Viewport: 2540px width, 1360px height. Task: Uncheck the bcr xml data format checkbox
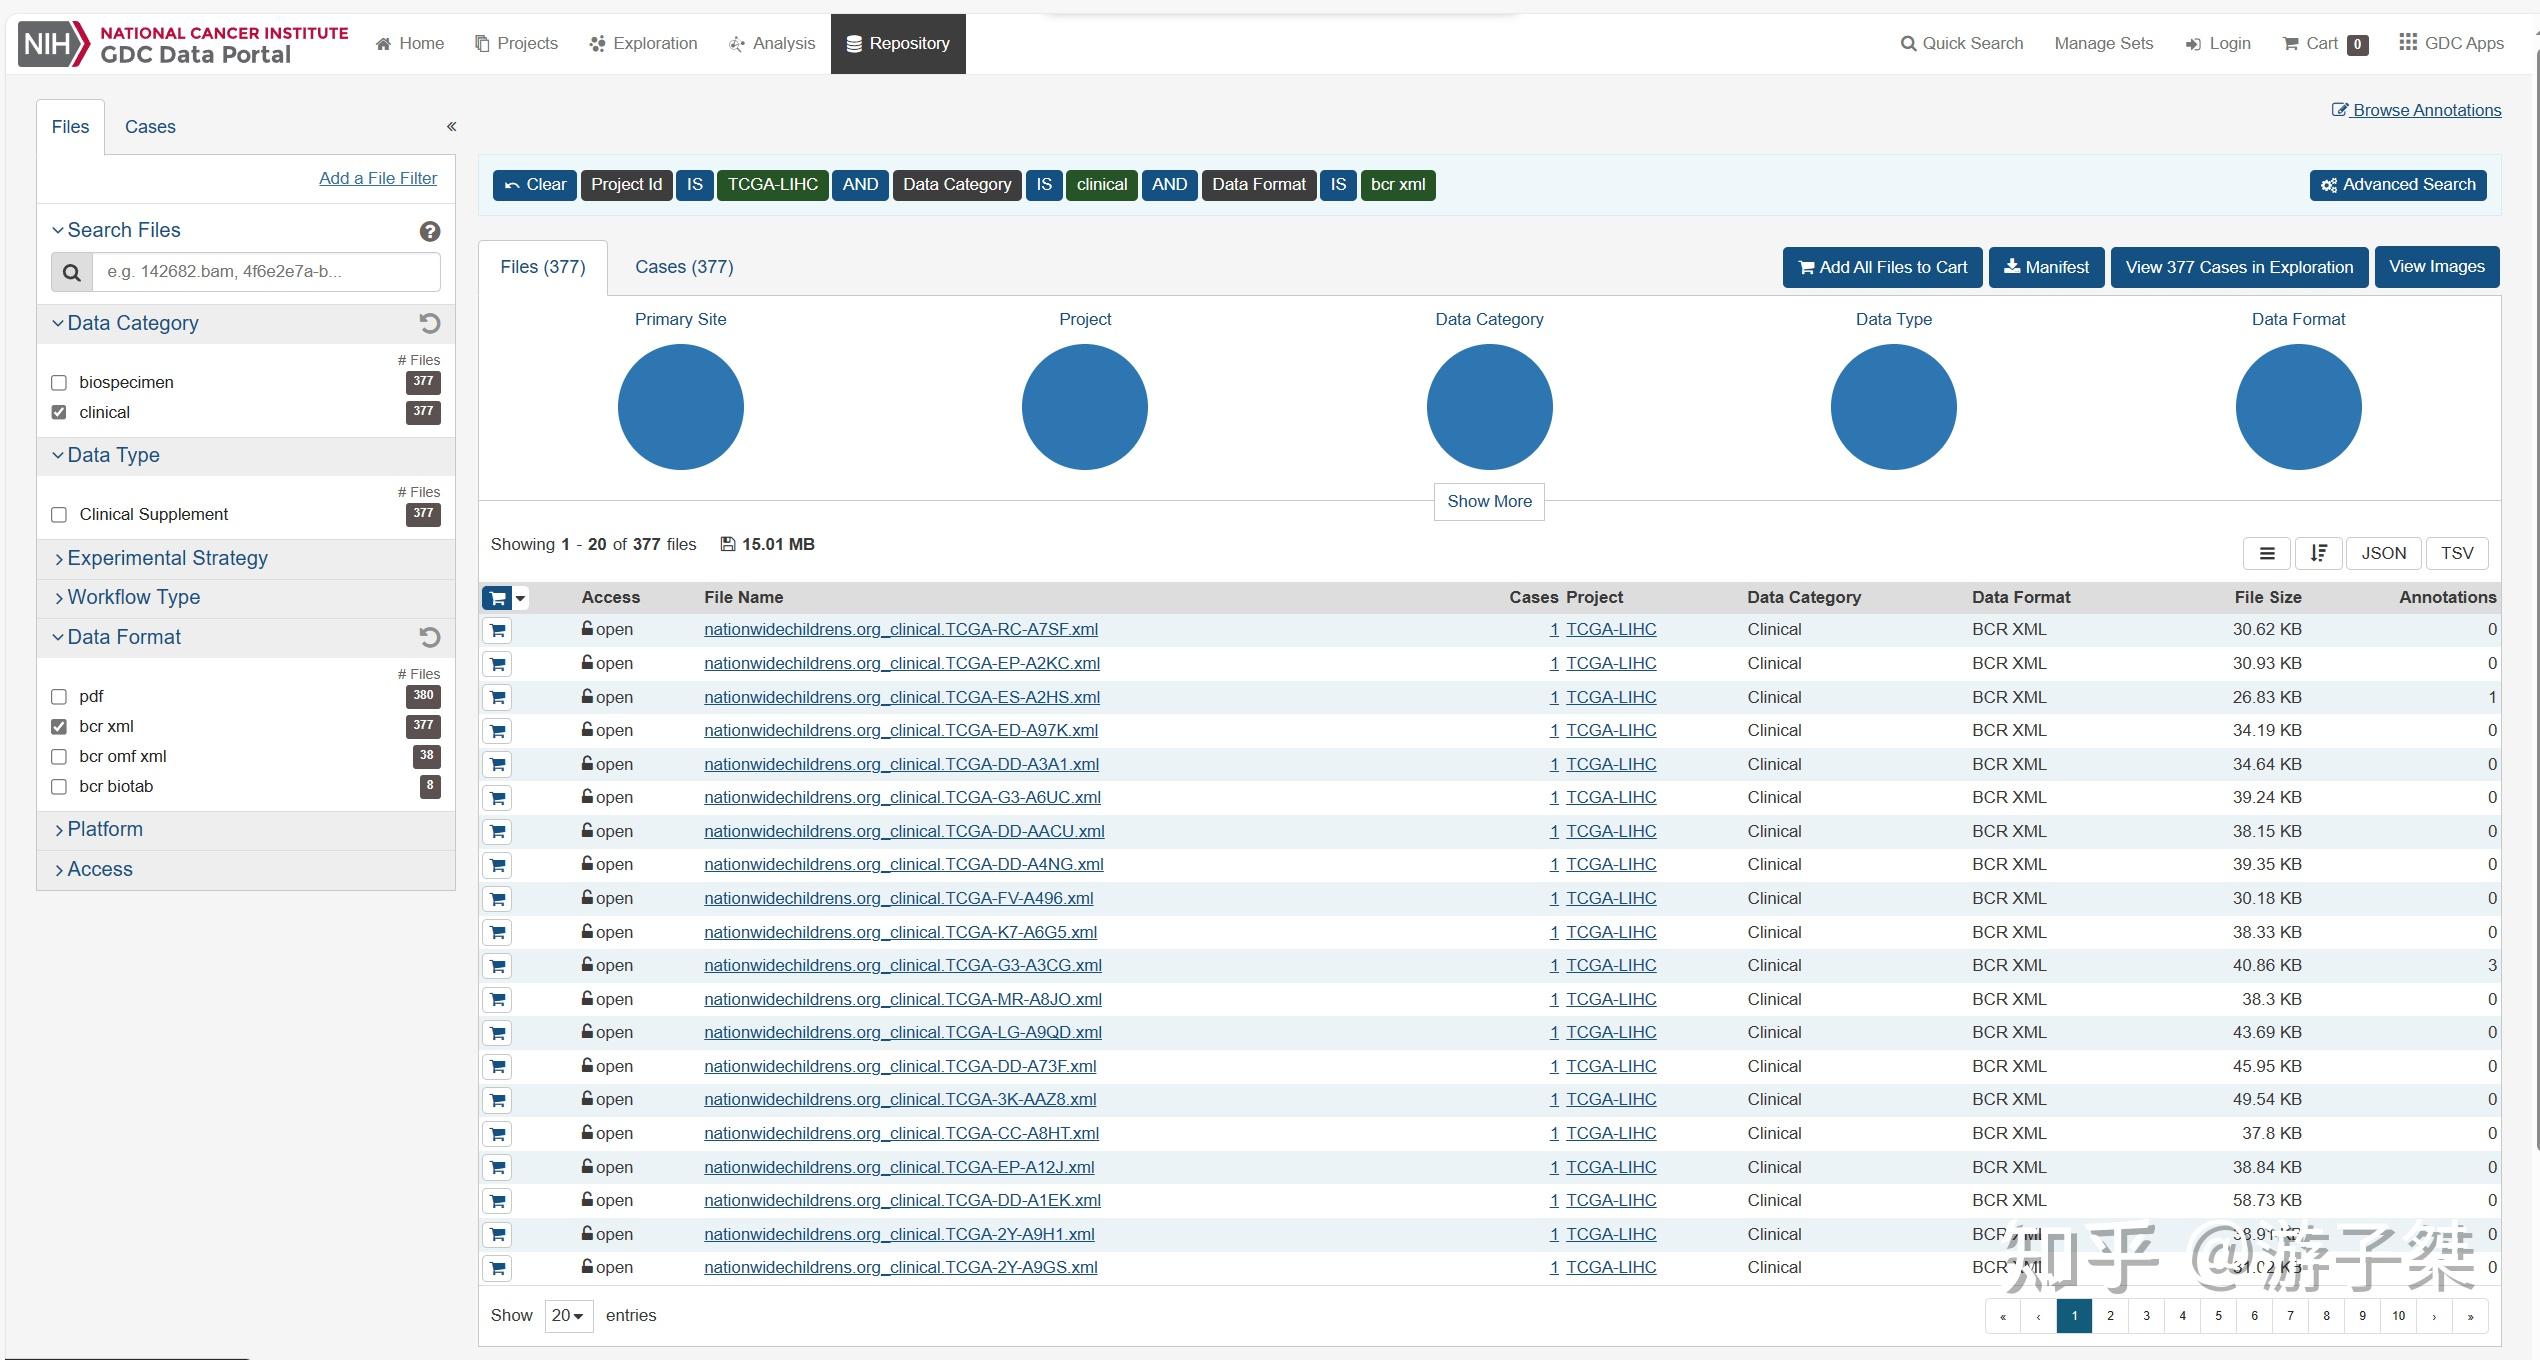(59, 727)
